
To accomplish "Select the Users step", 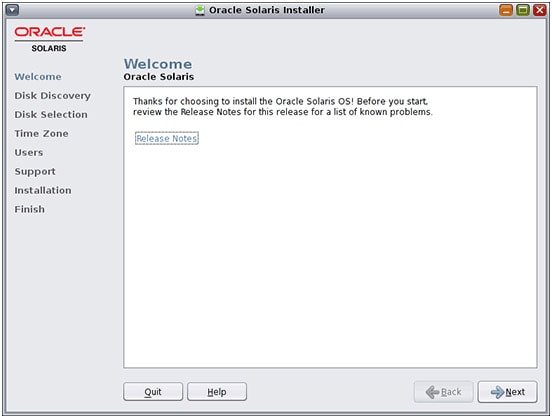I will tap(29, 153).
